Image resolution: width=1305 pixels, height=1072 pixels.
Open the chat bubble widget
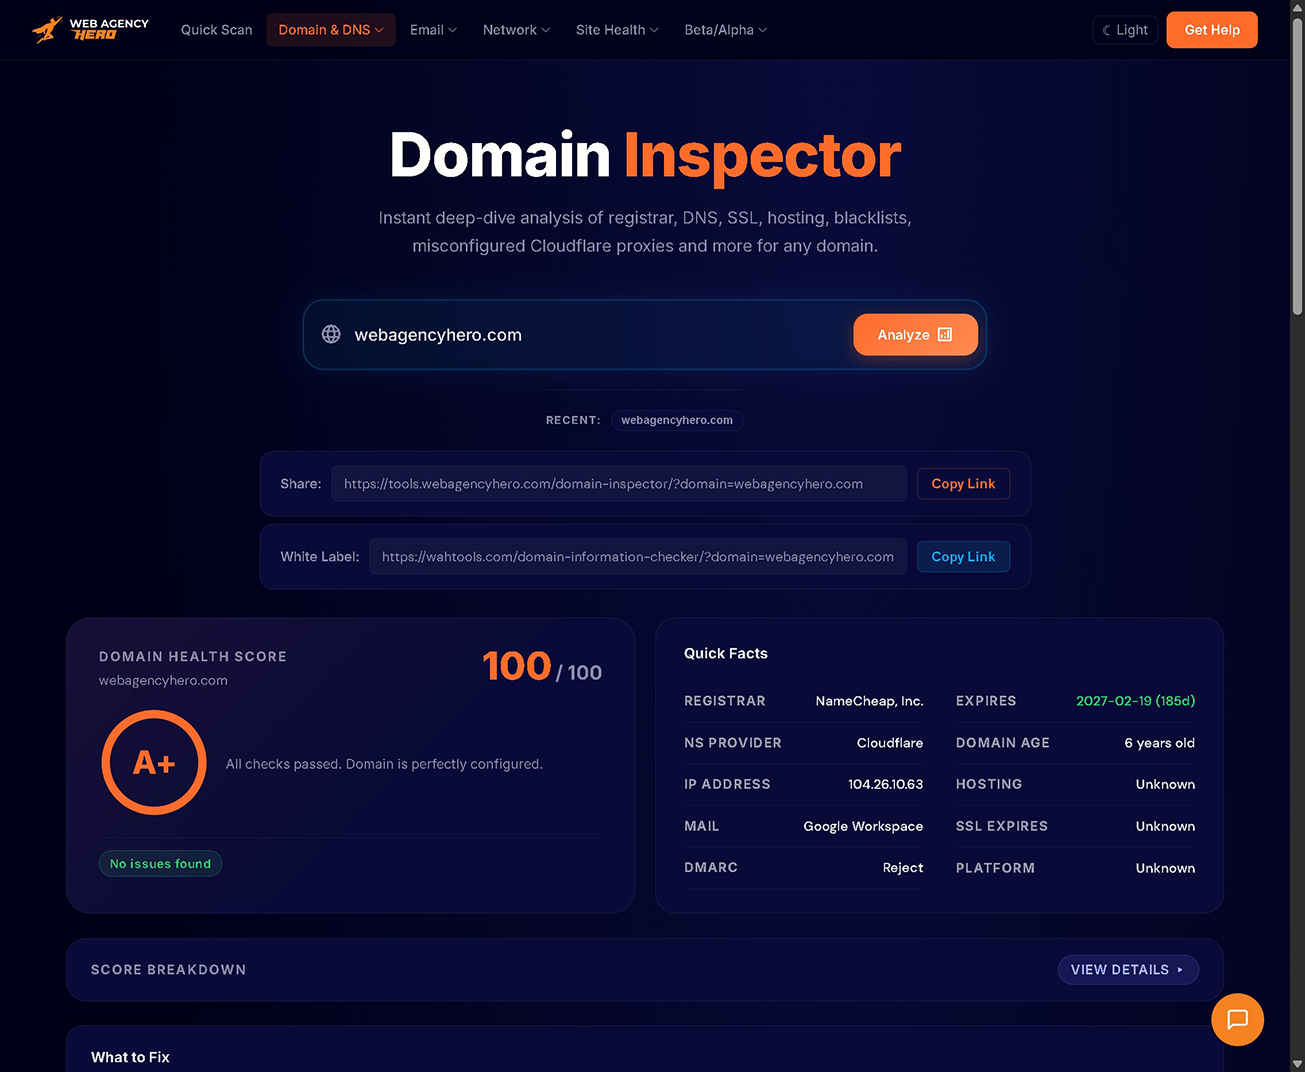(1237, 1019)
